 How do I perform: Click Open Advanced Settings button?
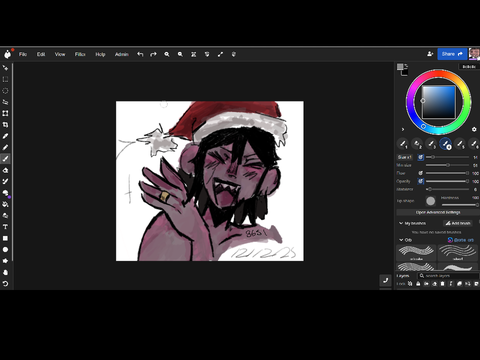(x=438, y=212)
